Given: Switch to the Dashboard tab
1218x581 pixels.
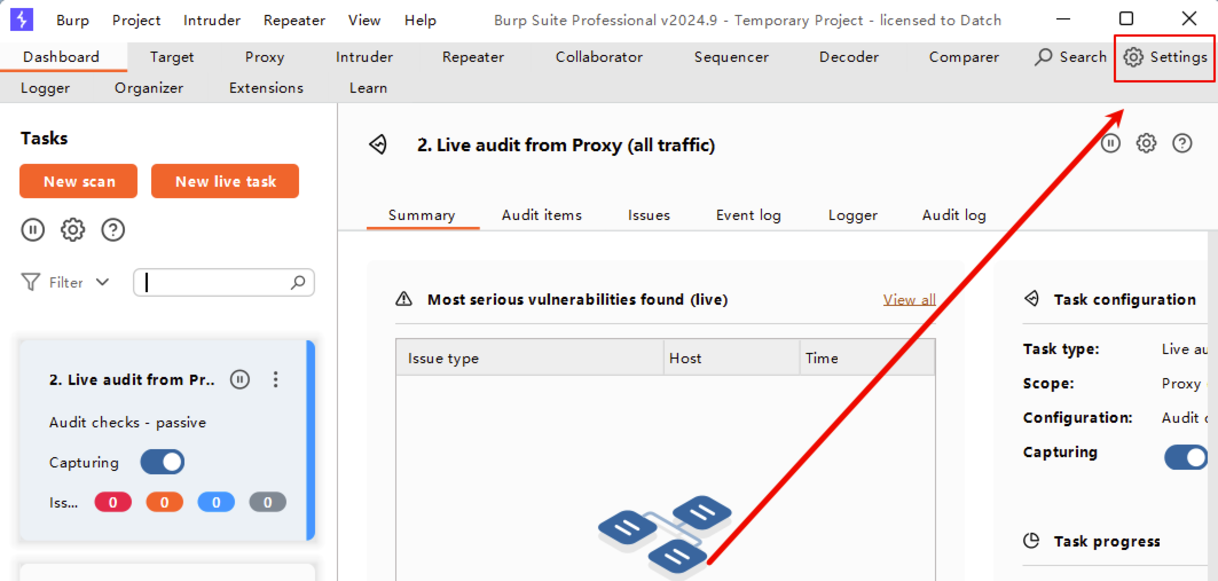Looking at the screenshot, I should coord(61,57).
